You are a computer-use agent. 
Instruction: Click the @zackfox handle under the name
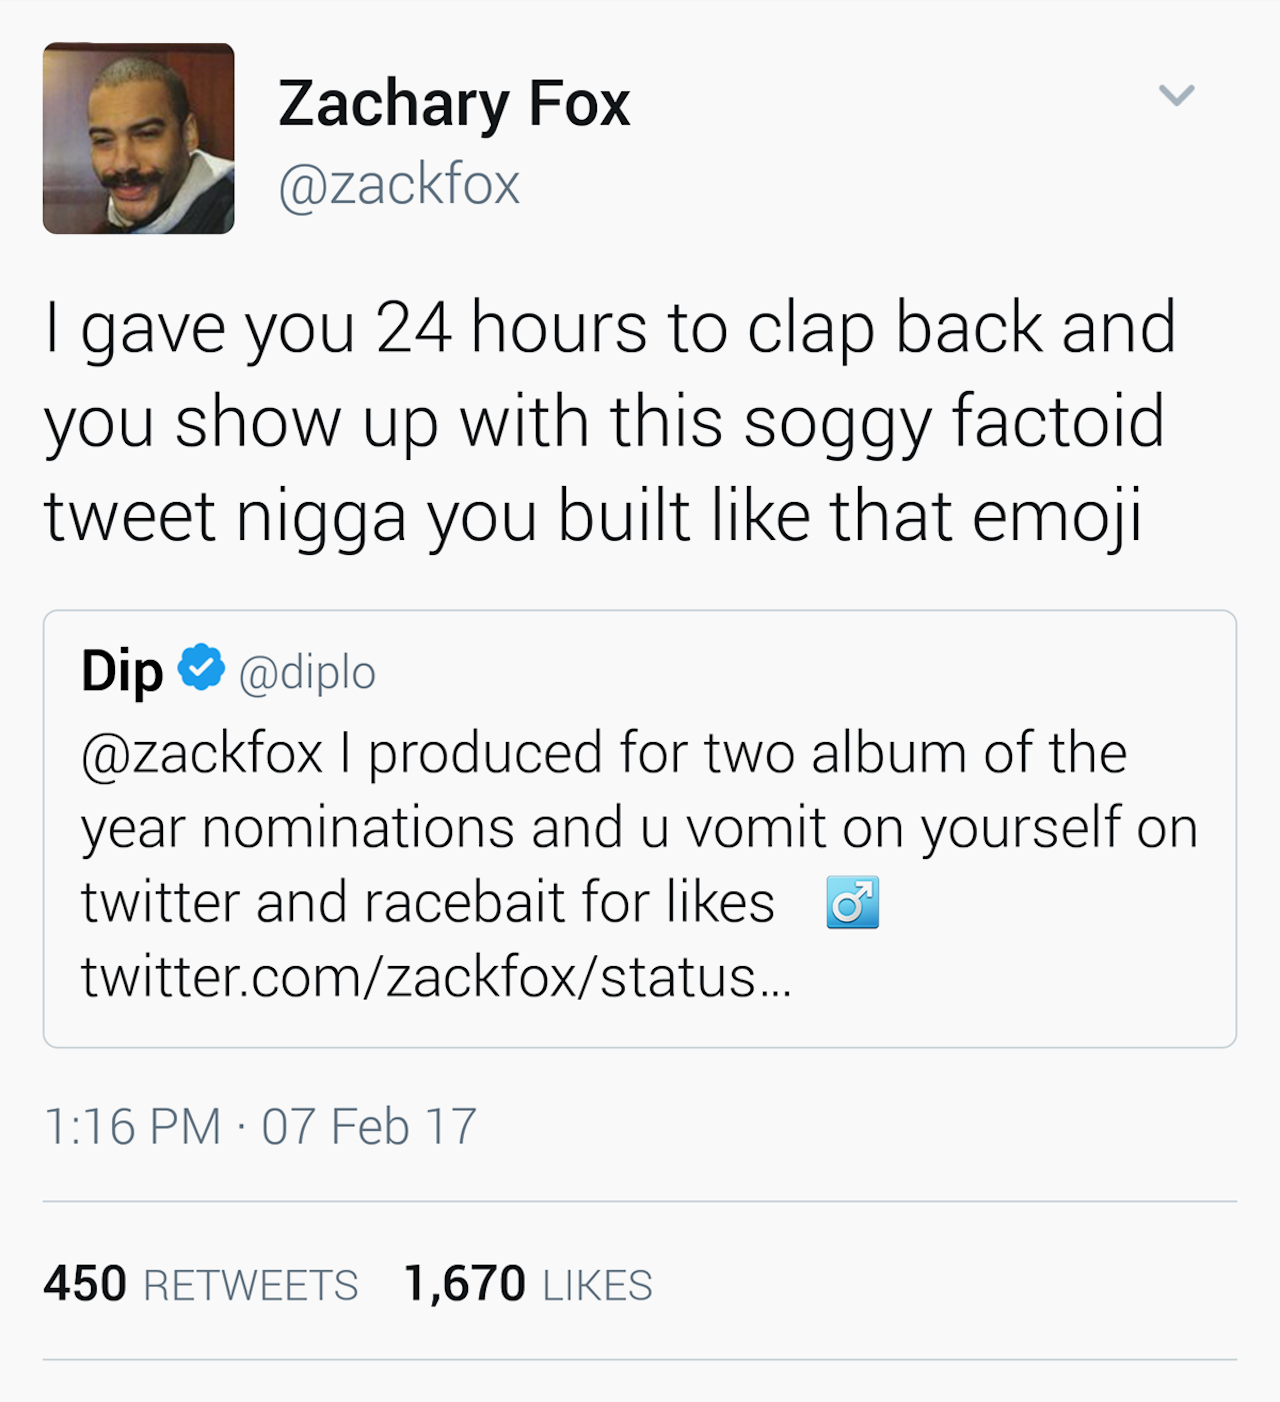[x=399, y=185]
